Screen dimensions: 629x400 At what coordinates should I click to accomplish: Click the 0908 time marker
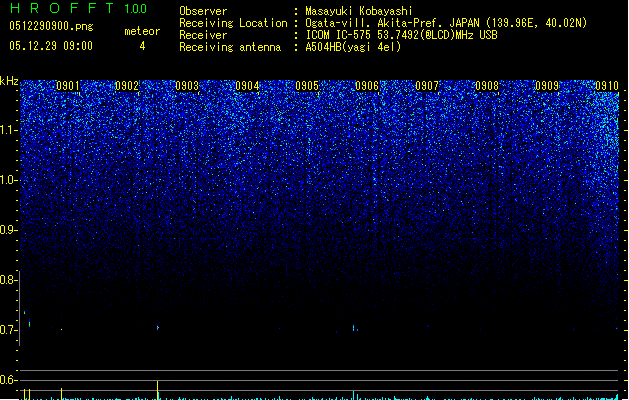(487, 86)
